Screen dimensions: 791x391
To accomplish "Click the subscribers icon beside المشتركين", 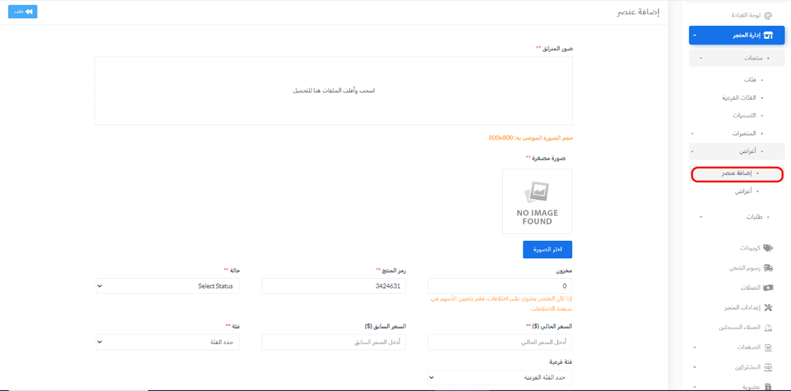I will [768, 367].
